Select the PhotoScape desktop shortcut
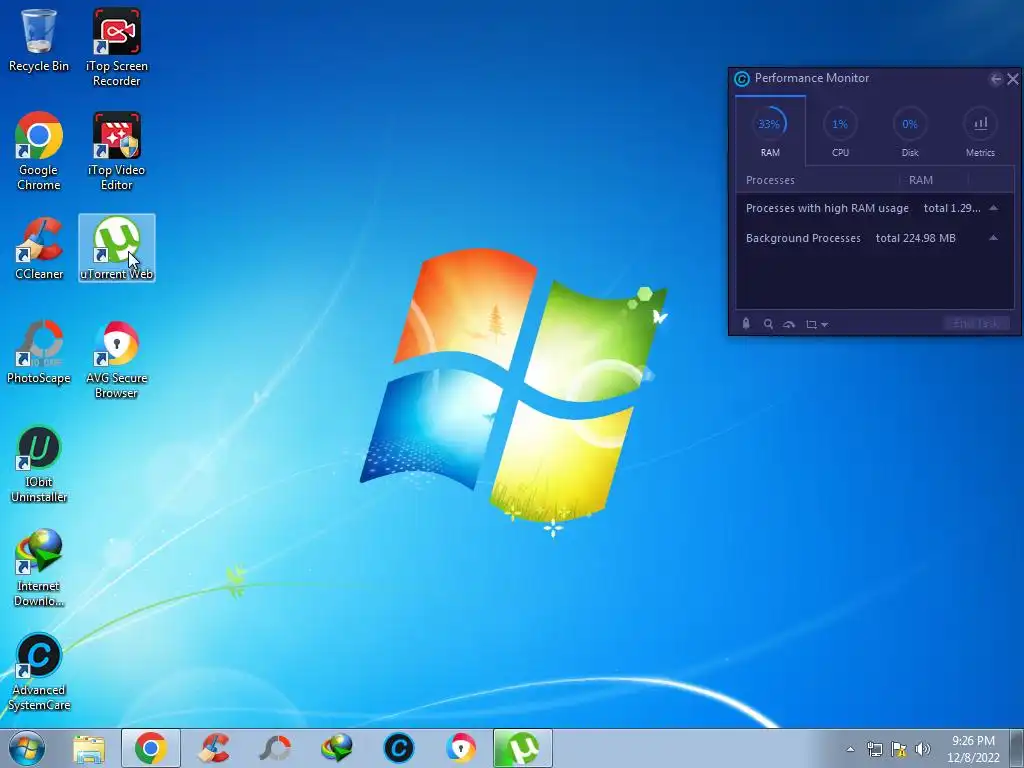 [39, 352]
